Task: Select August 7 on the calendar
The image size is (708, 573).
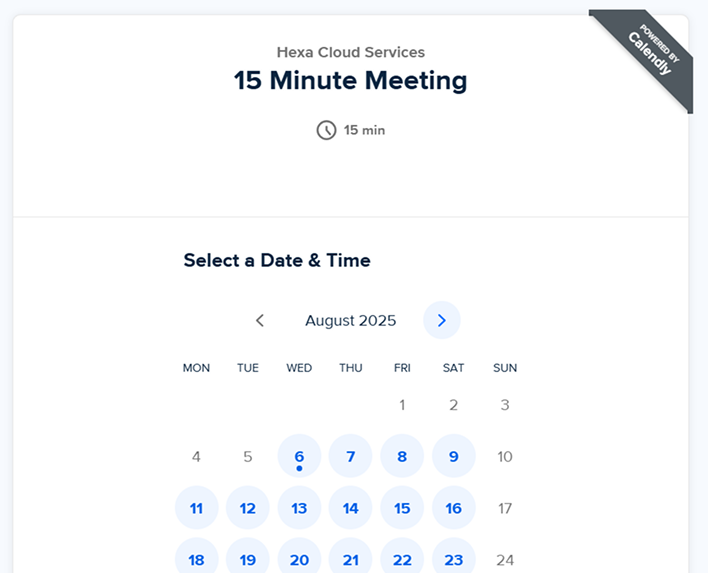Action: (350, 457)
